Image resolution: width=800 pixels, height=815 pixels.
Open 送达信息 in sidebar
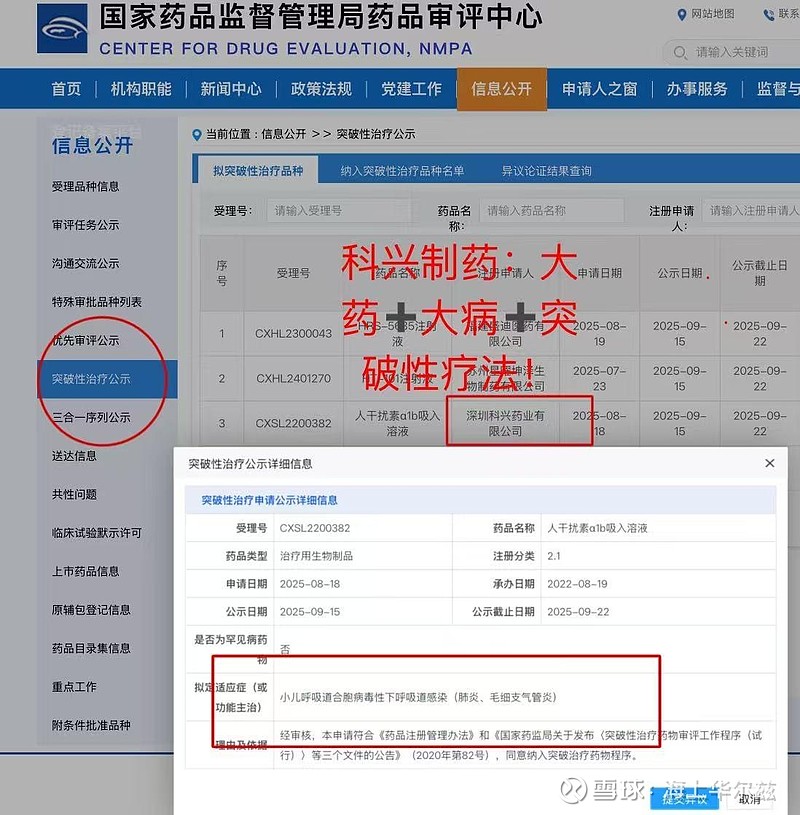point(74,456)
